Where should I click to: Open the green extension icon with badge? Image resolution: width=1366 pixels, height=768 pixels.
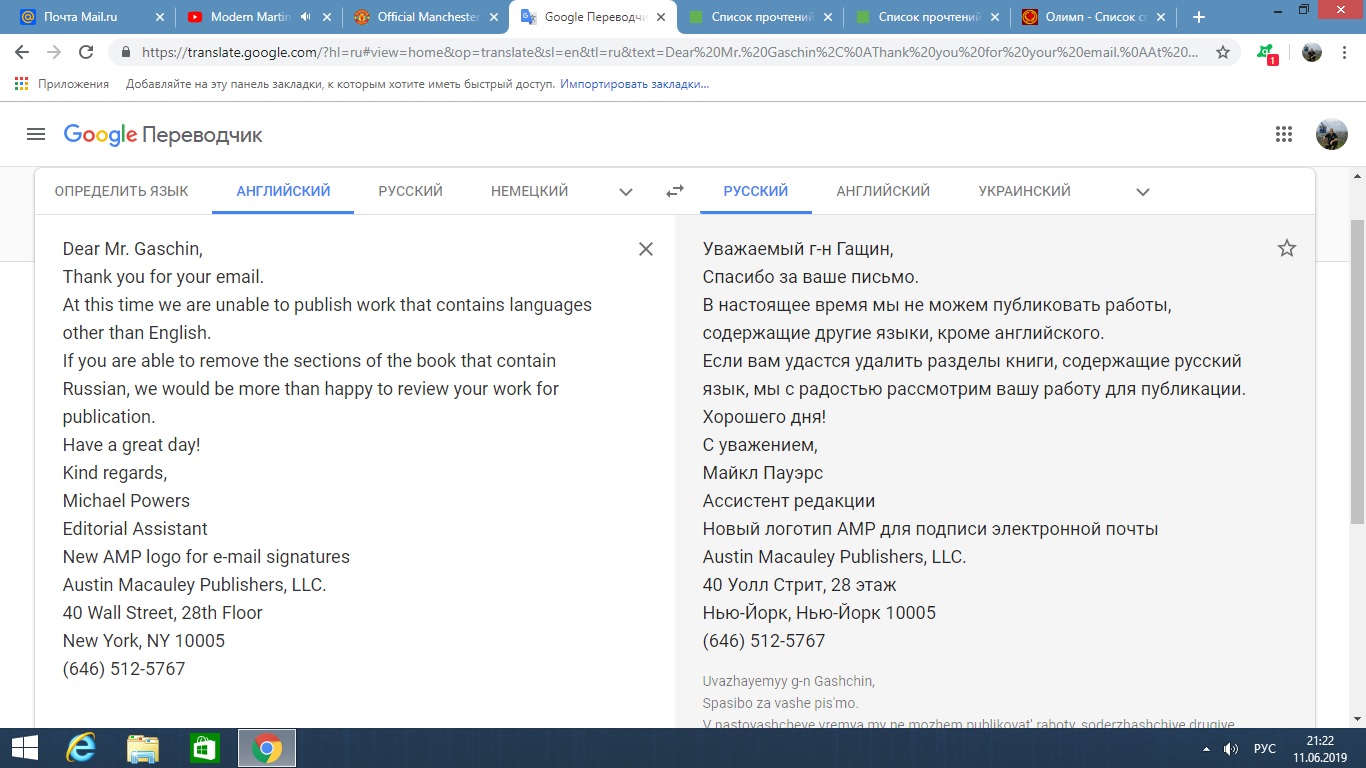pyautogui.click(x=1267, y=54)
